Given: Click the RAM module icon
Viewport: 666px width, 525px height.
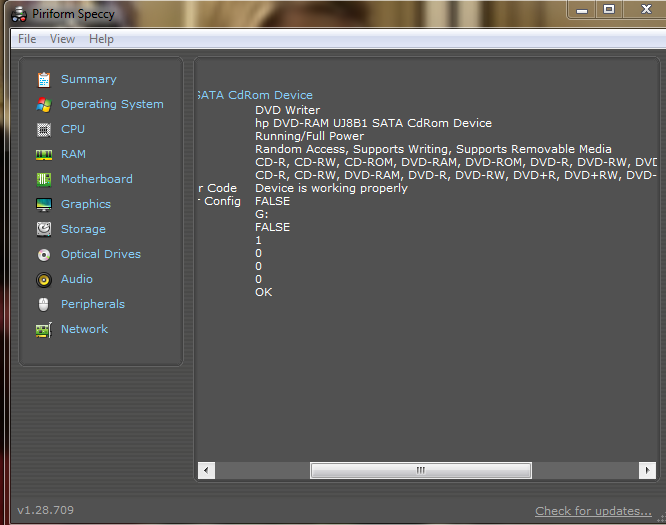Looking at the screenshot, I should [x=43, y=154].
